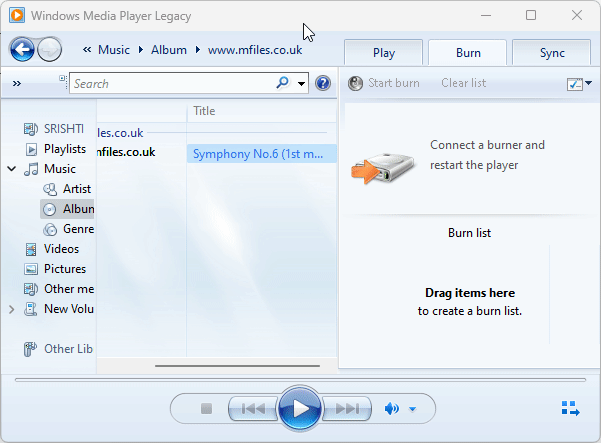Mute the volume speaker icon
The height and width of the screenshot is (443, 601).
pyautogui.click(x=391, y=409)
